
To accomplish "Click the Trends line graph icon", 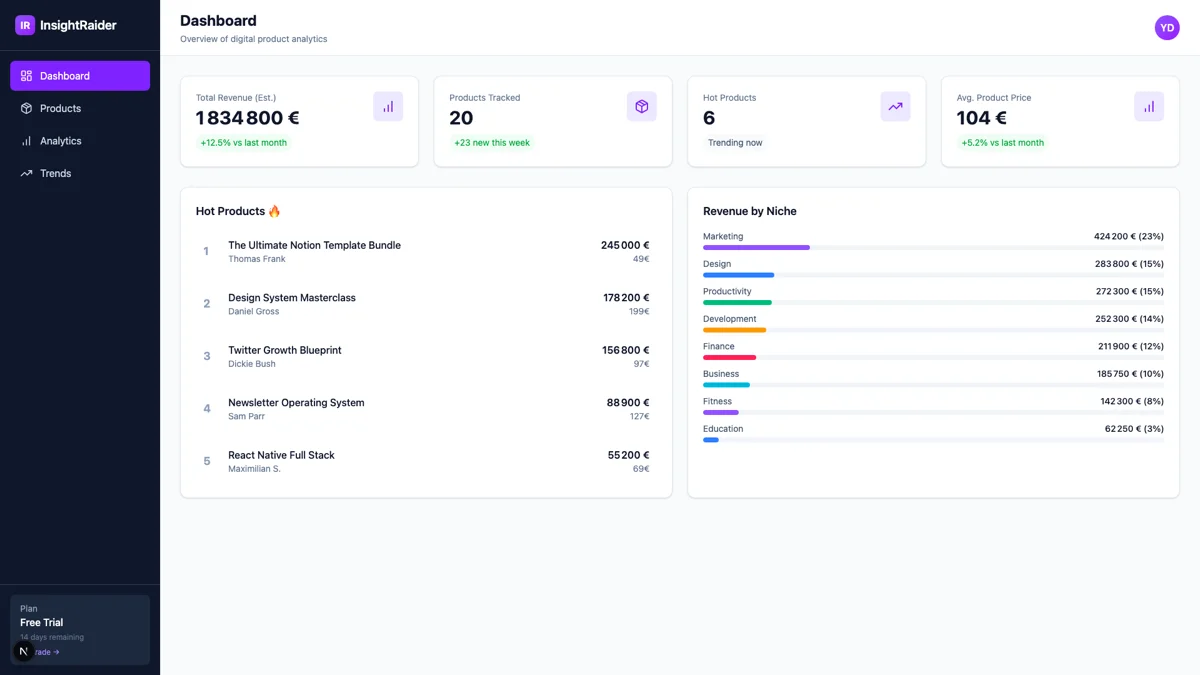I will 25,172.
